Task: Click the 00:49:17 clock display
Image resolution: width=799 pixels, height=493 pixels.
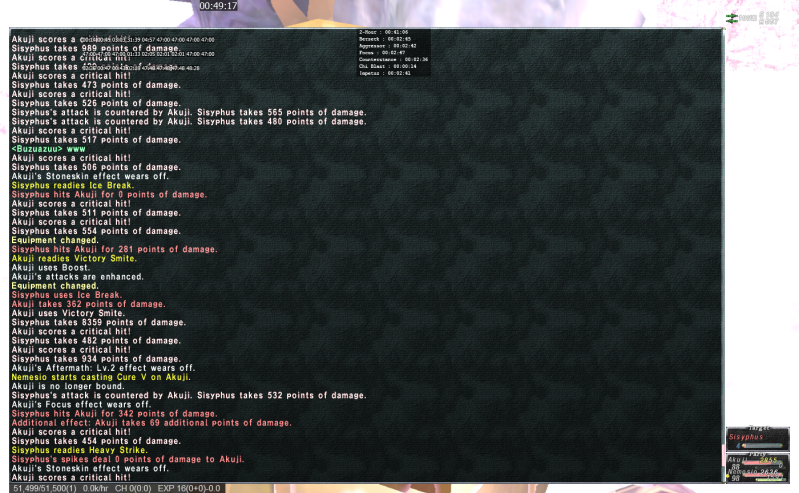Action: coord(218,6)
